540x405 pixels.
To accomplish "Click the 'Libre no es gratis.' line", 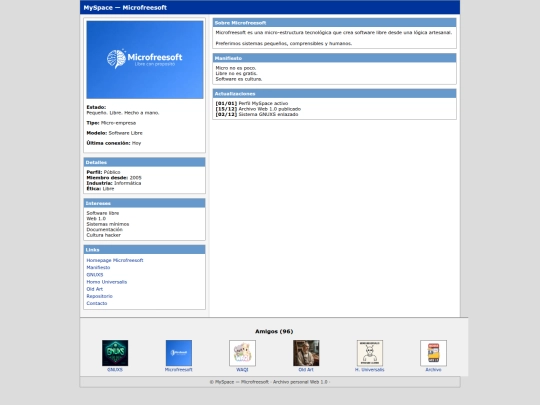I will click(237, 73).
